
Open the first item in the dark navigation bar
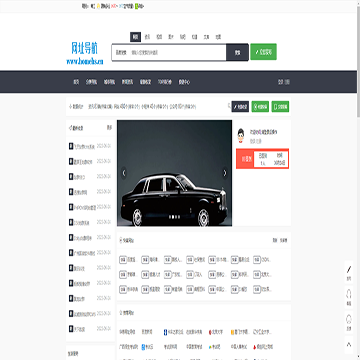click(76, 82)
